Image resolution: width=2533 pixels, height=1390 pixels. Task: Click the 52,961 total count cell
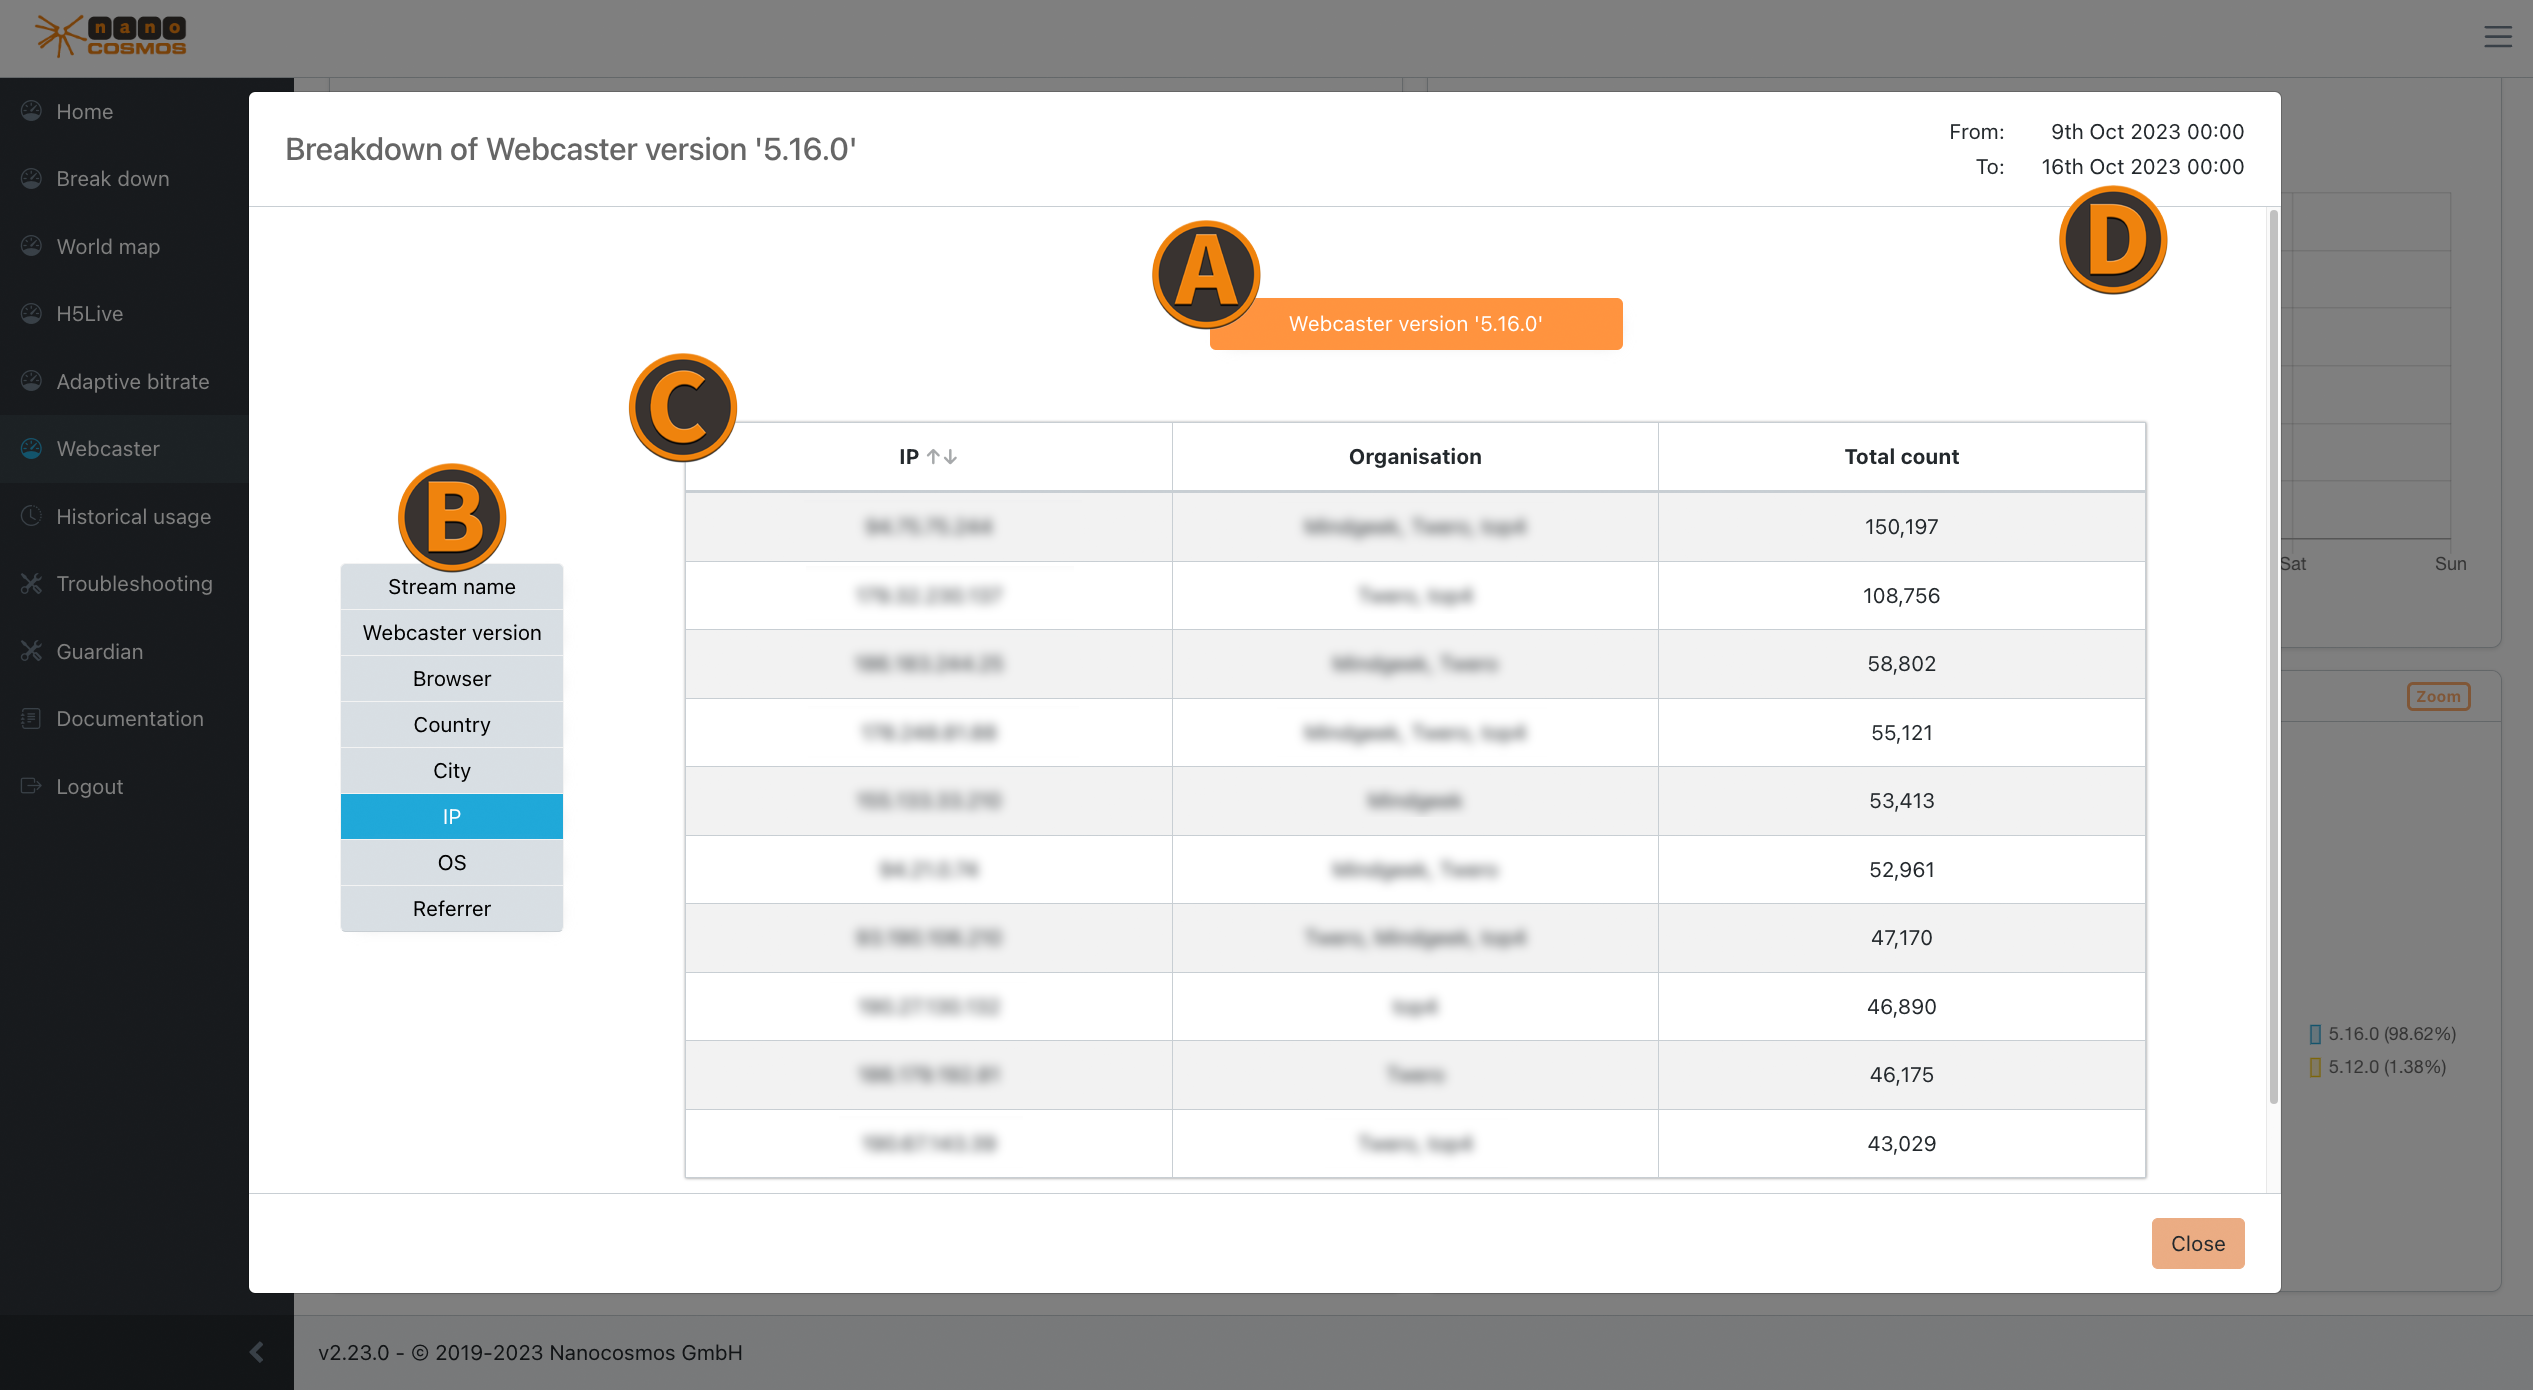[1901, 870]
